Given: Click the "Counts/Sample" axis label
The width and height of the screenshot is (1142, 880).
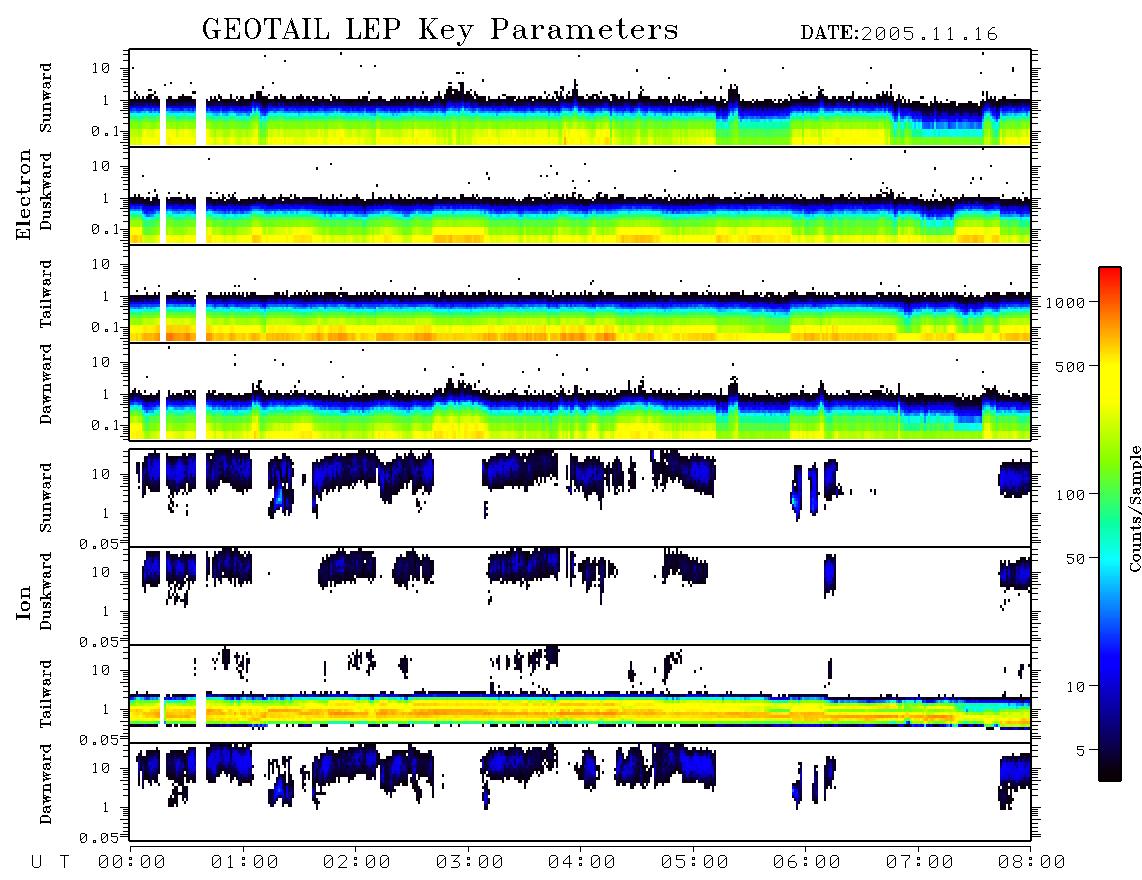Looking at the screenshot, I should point(1134,508).
